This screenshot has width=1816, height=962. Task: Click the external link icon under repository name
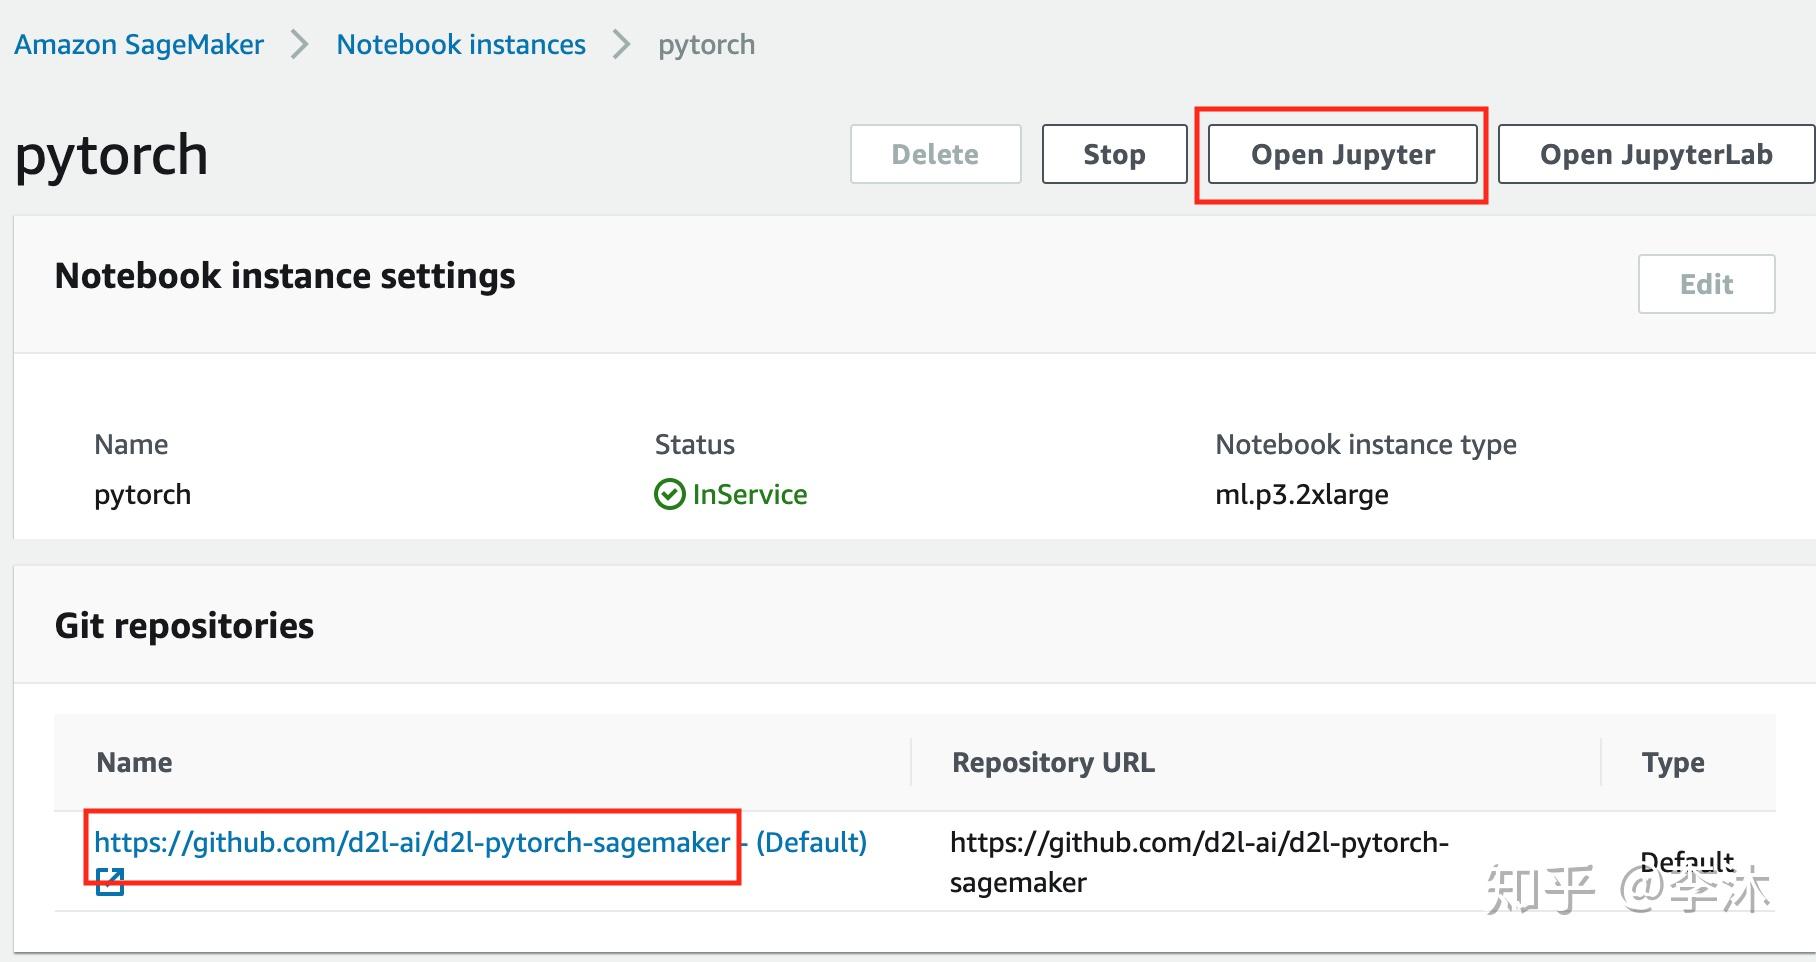(110, 882)
